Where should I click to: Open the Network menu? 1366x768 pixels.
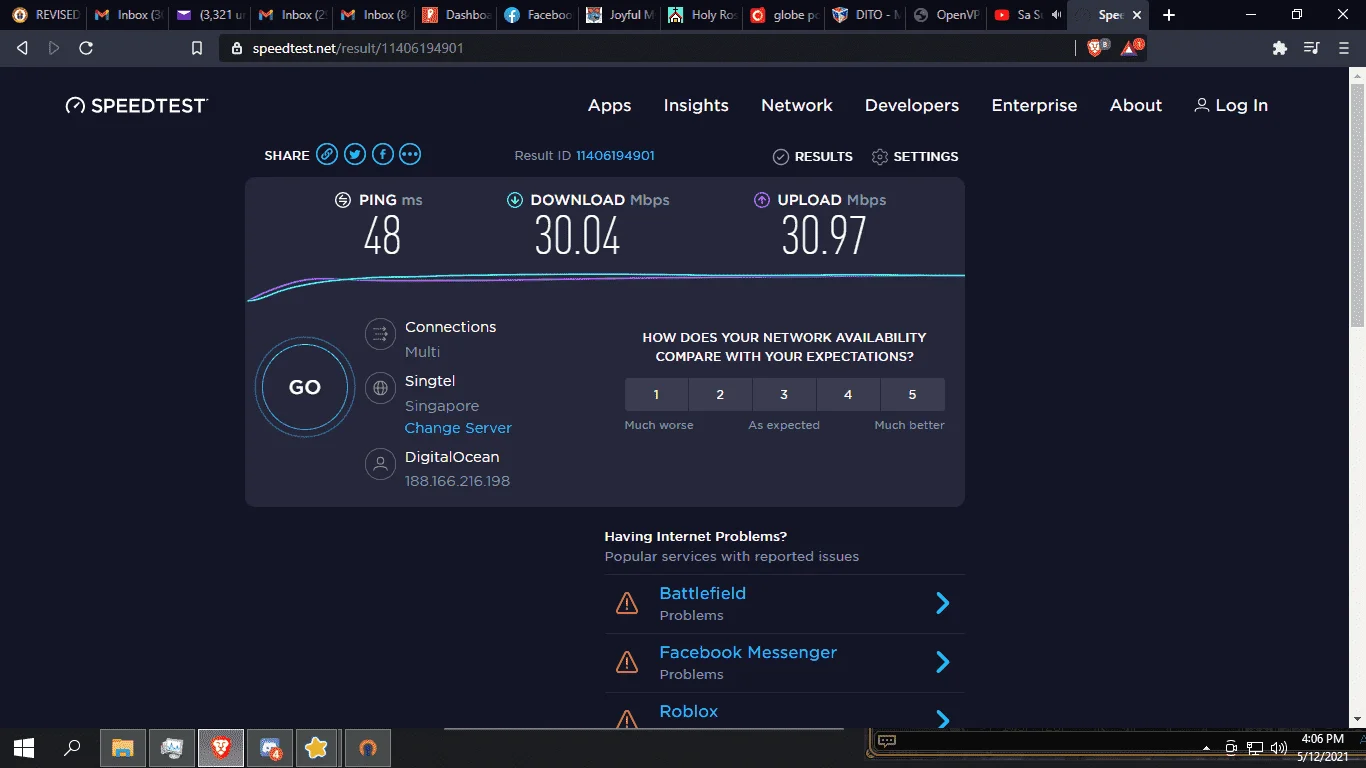click(x=797, y=105)
